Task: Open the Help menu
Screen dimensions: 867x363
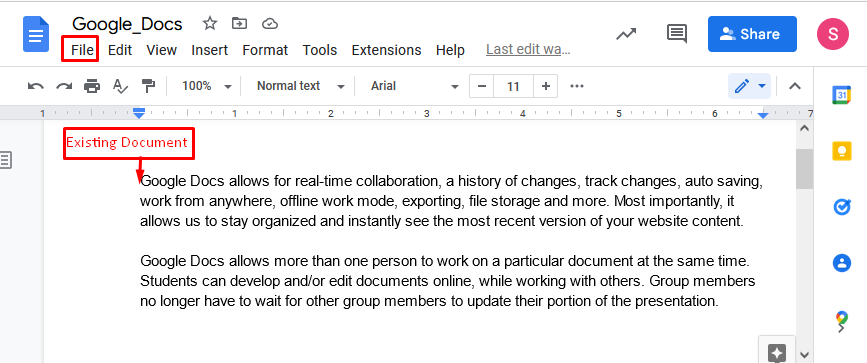Action: tap(450, 50)
